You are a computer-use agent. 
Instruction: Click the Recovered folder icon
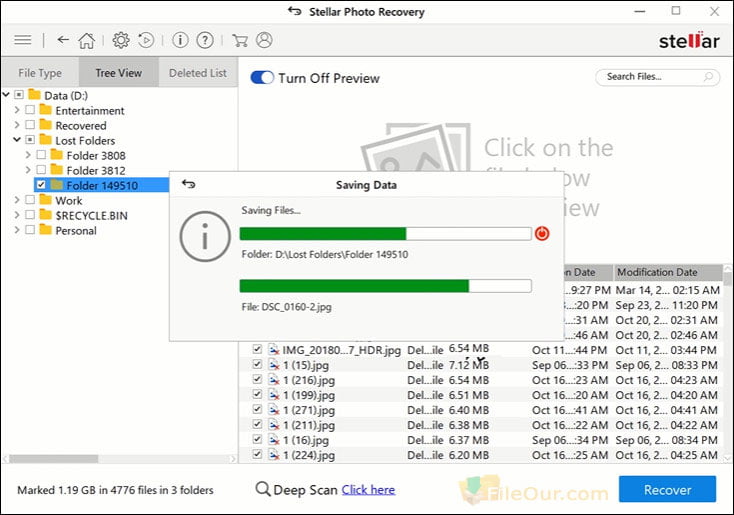[45, 125]
